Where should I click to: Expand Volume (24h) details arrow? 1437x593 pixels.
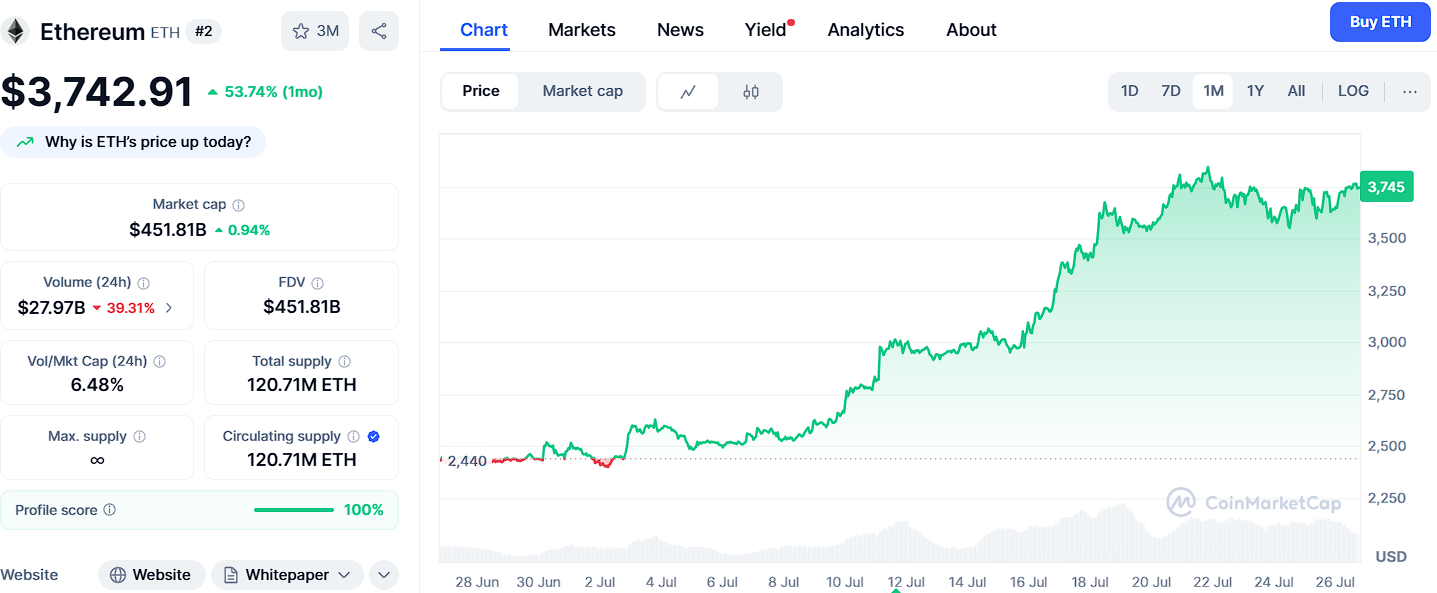pyautogui.click(x=168, y=308)
